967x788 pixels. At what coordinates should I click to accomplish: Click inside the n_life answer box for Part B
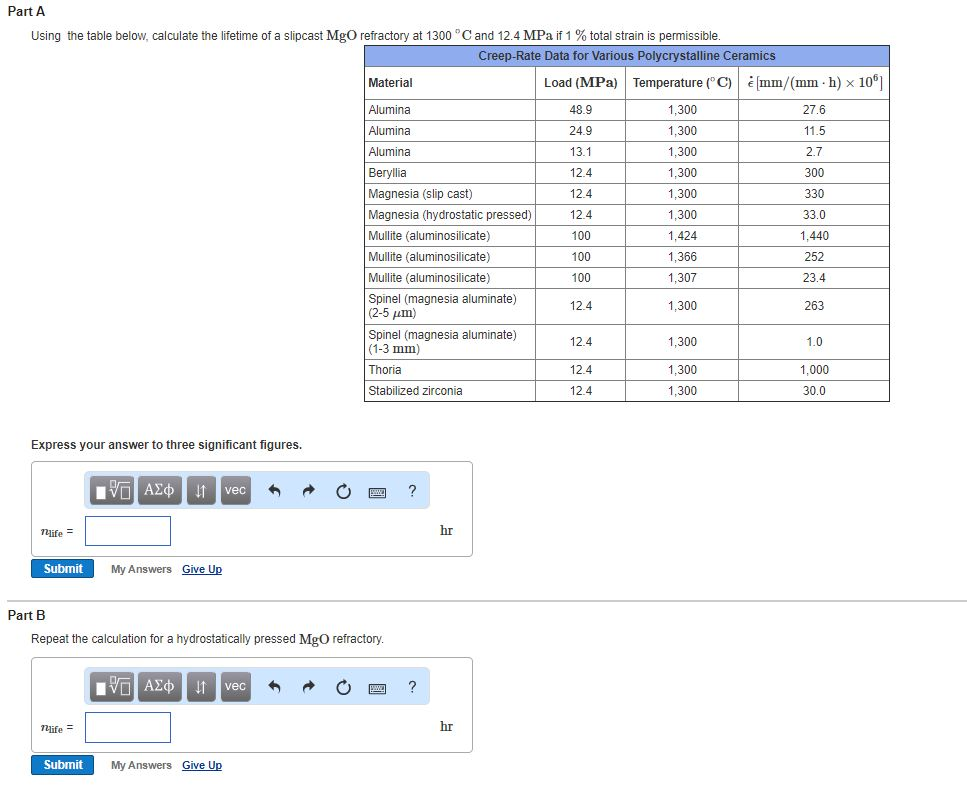(x=127, y=727)
